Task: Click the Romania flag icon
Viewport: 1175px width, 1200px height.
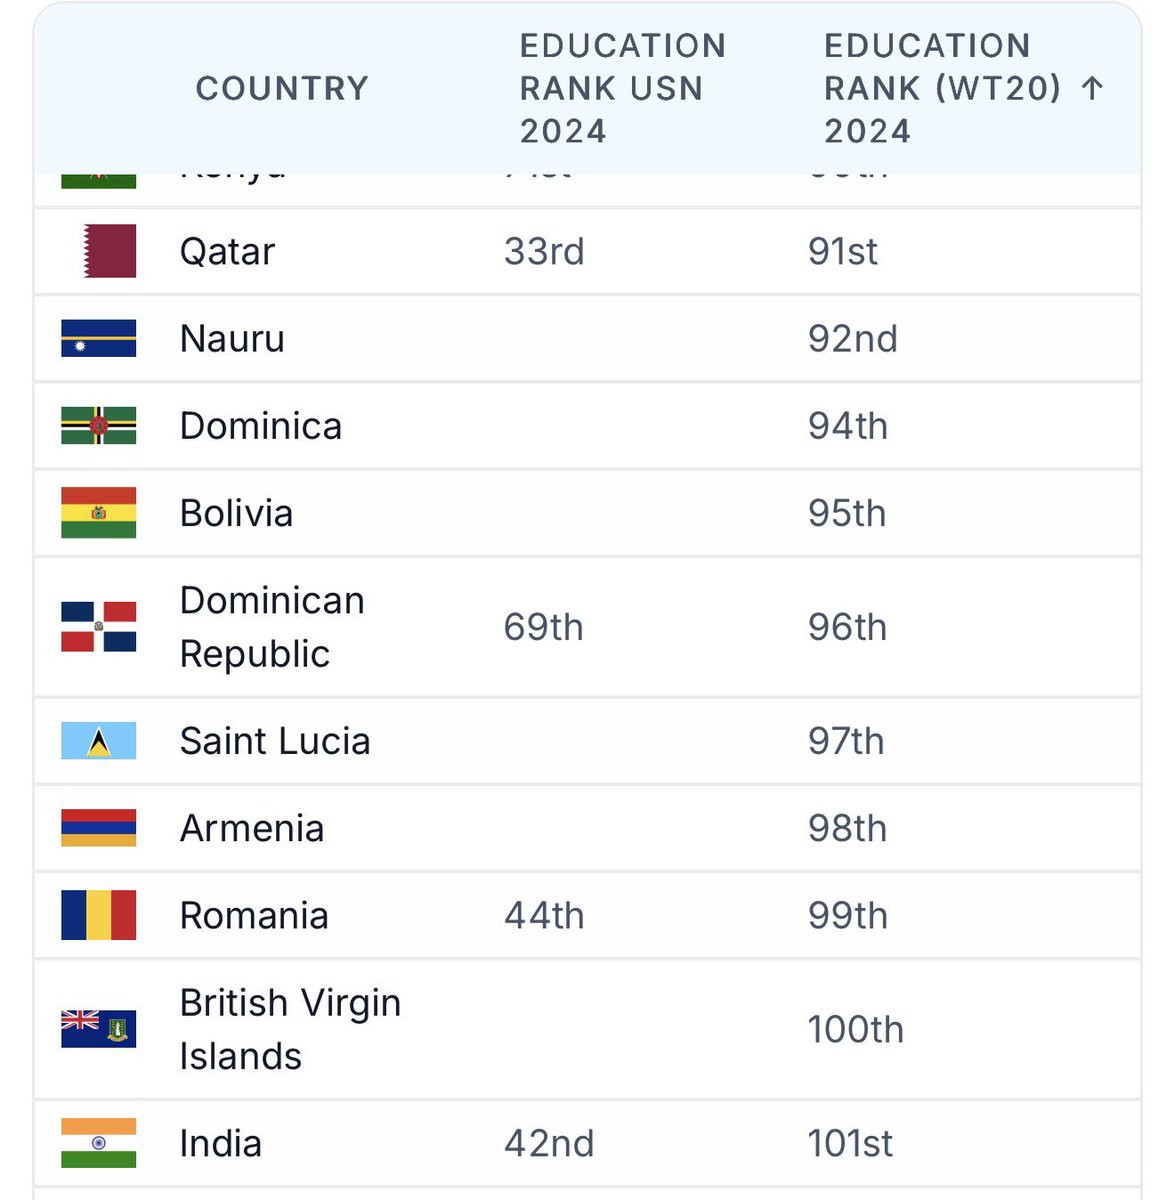Action: click(98, 915)
